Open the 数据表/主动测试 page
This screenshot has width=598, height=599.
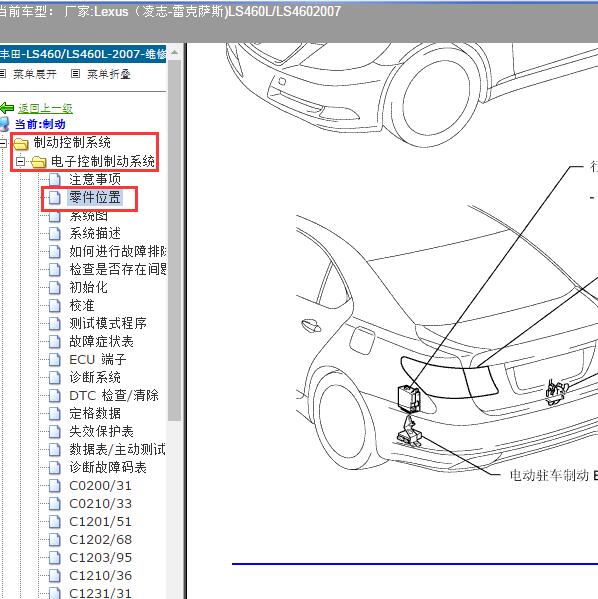[118, 449]
